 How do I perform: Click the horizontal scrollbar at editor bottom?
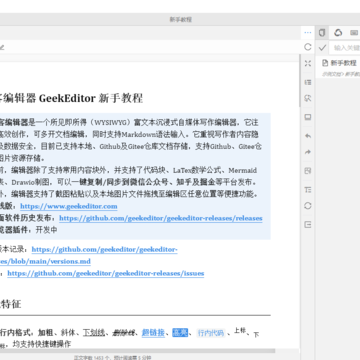pos(137,351)
